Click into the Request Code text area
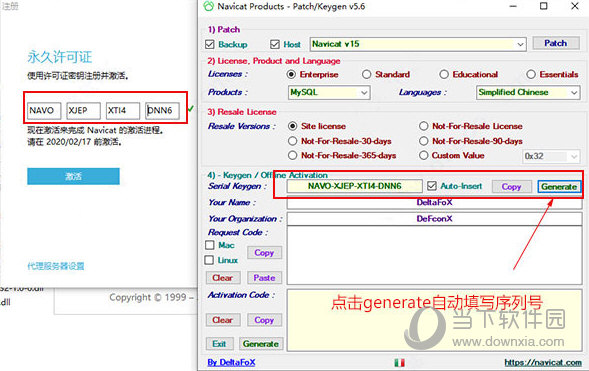The height and width of the screenshot is (371, 589). click(x=434, y=255)
